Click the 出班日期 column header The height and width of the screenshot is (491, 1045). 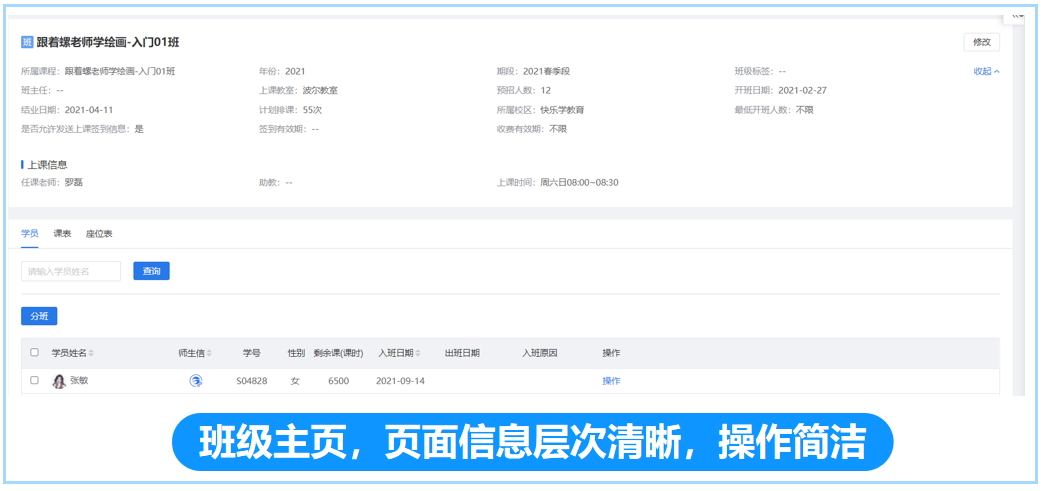pyautogui.click(x=462, y=353)
